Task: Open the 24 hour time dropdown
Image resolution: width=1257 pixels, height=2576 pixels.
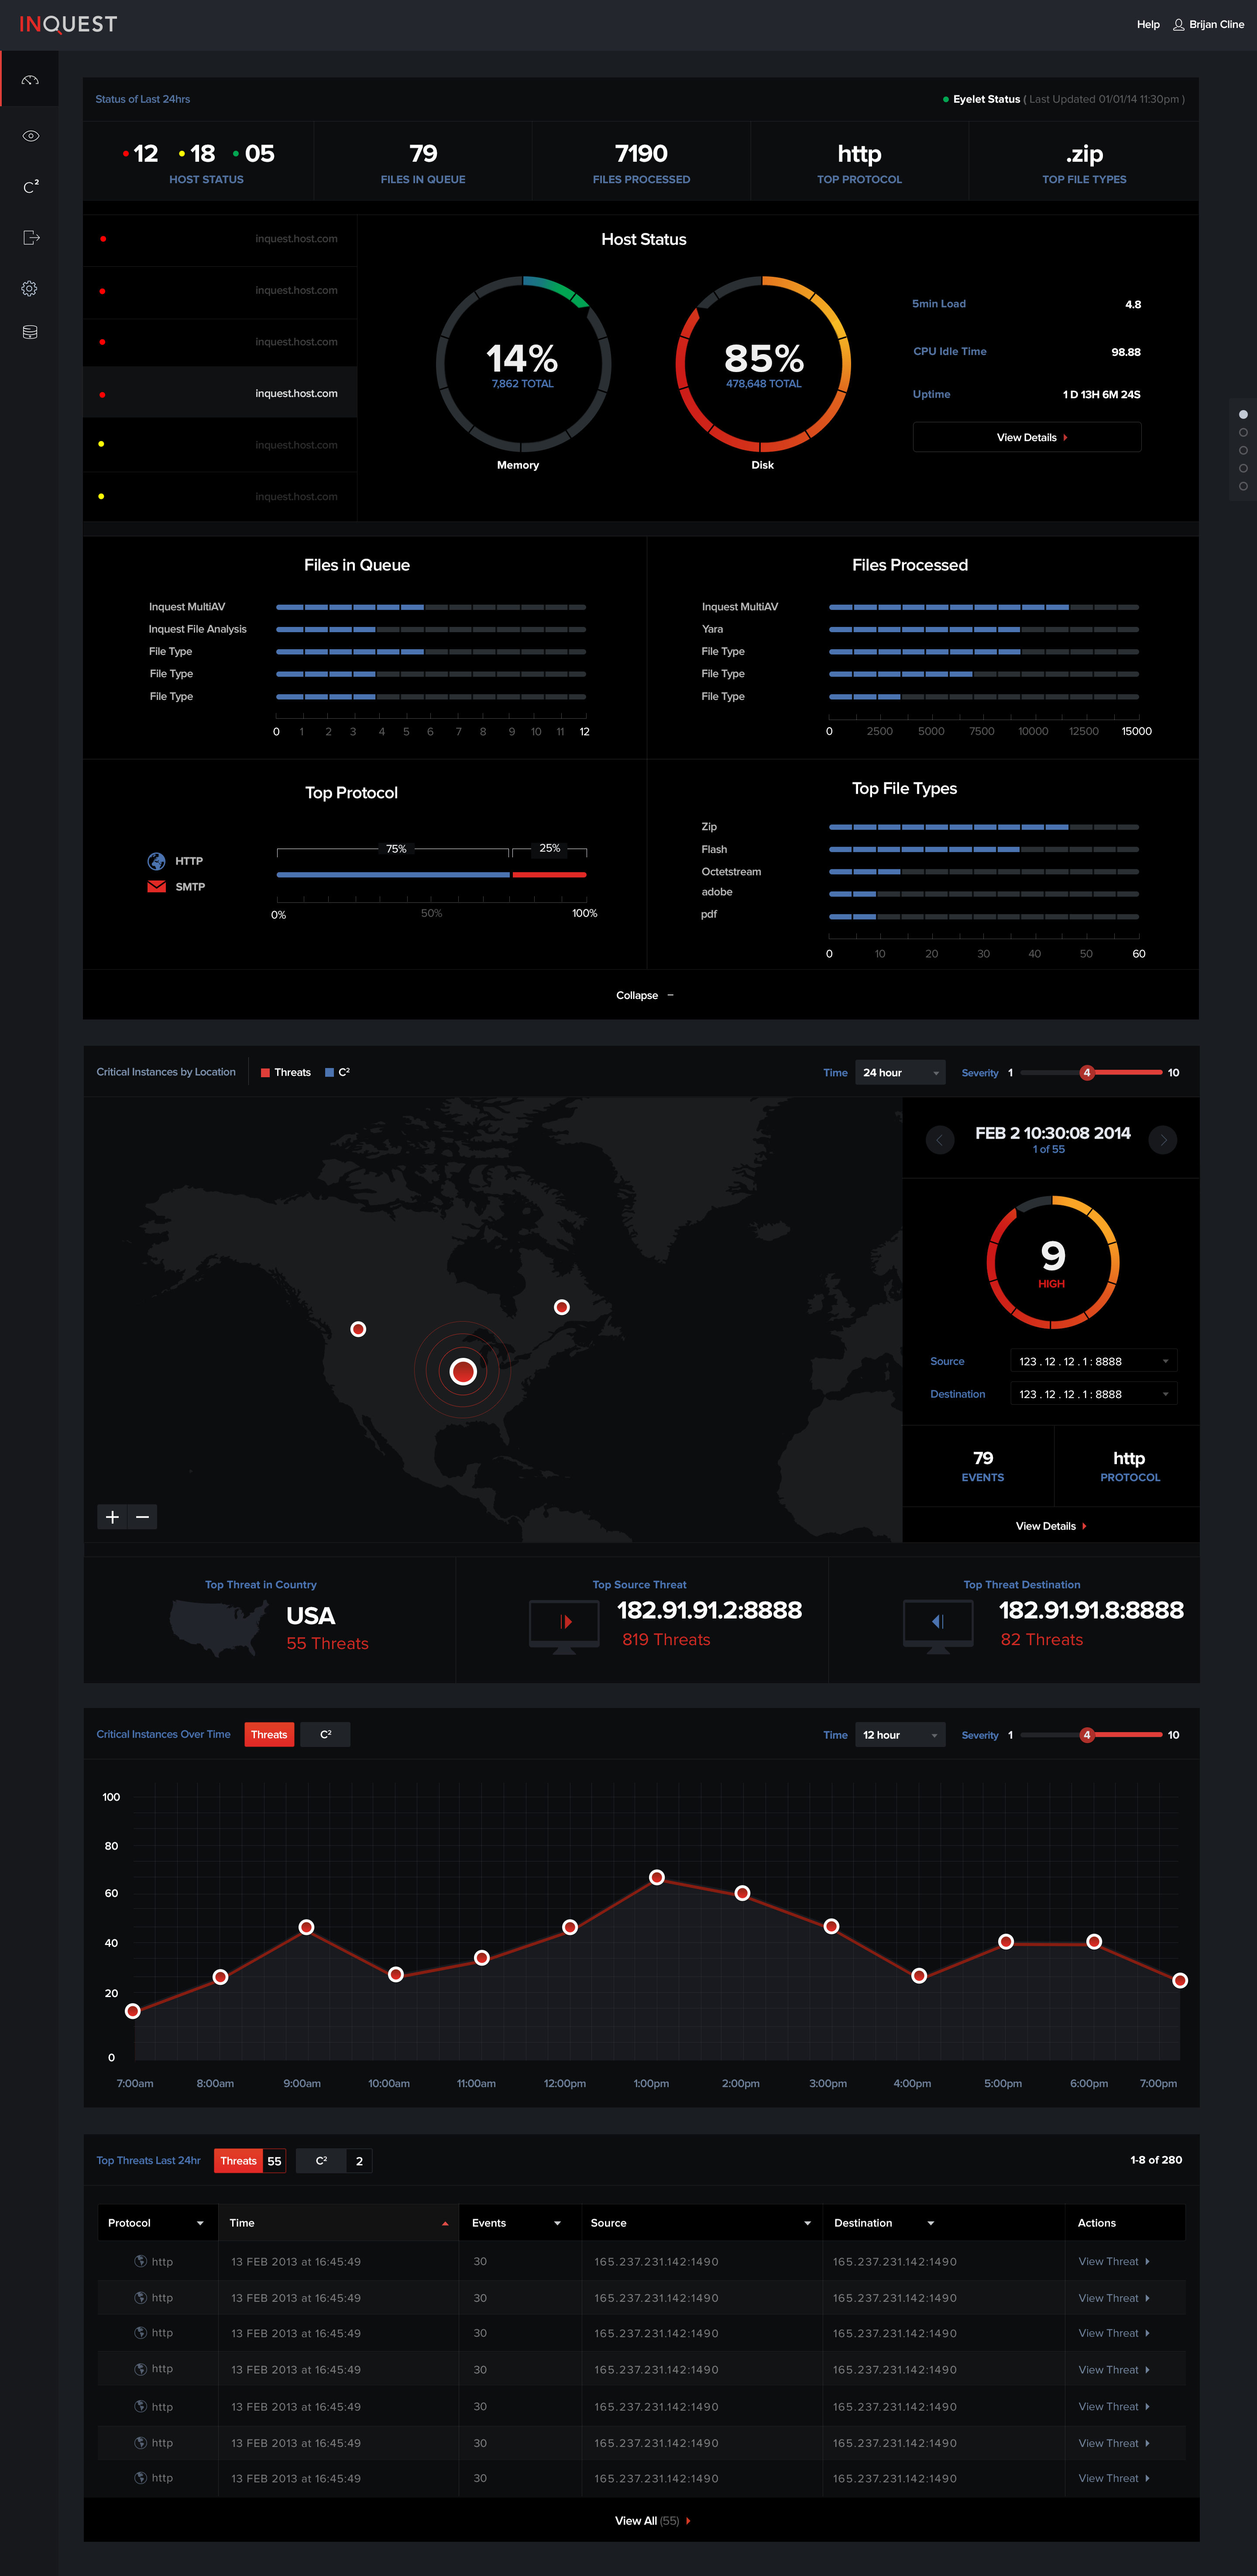Action: pyautogui.click(x=900, y=1072)
